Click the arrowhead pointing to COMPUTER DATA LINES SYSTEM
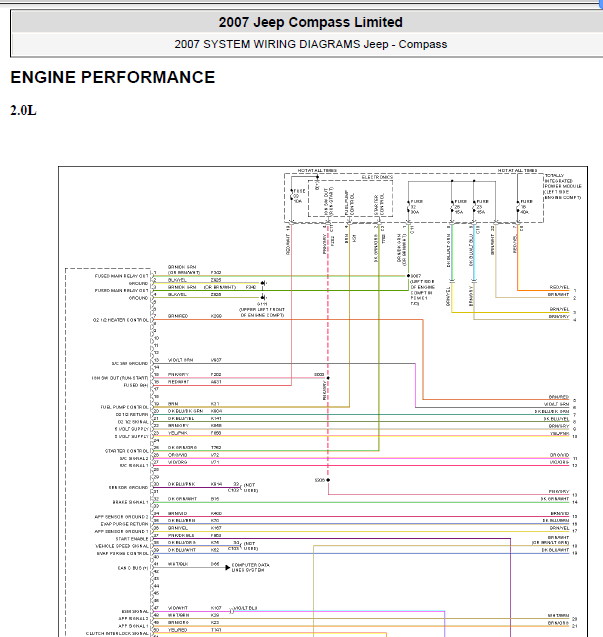Viewport: 603px width, 637px height. 228,568
